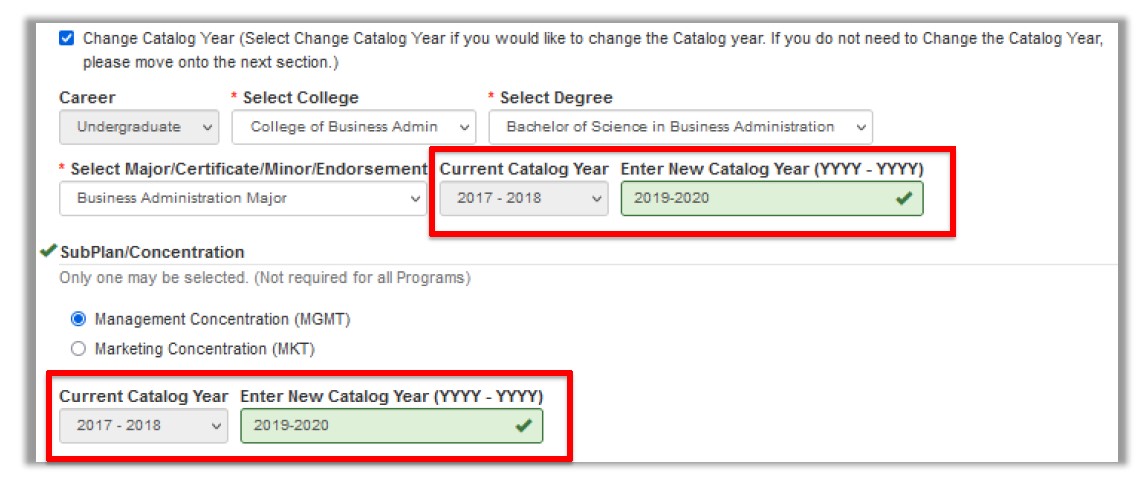Viewport: 1148px width, 486px height.
Task: Open Current Catalog Year dropdown beside the Major field
Action: click(x=524, y=198)
